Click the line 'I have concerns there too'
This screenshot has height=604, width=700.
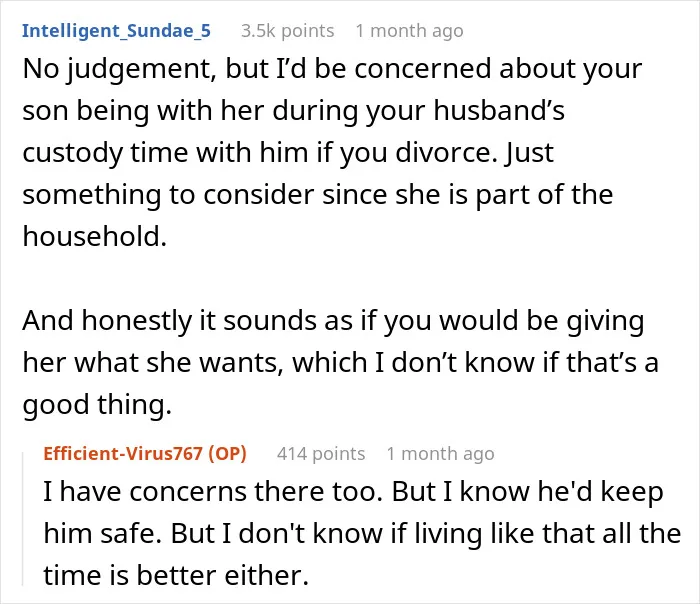coord(353,493)
